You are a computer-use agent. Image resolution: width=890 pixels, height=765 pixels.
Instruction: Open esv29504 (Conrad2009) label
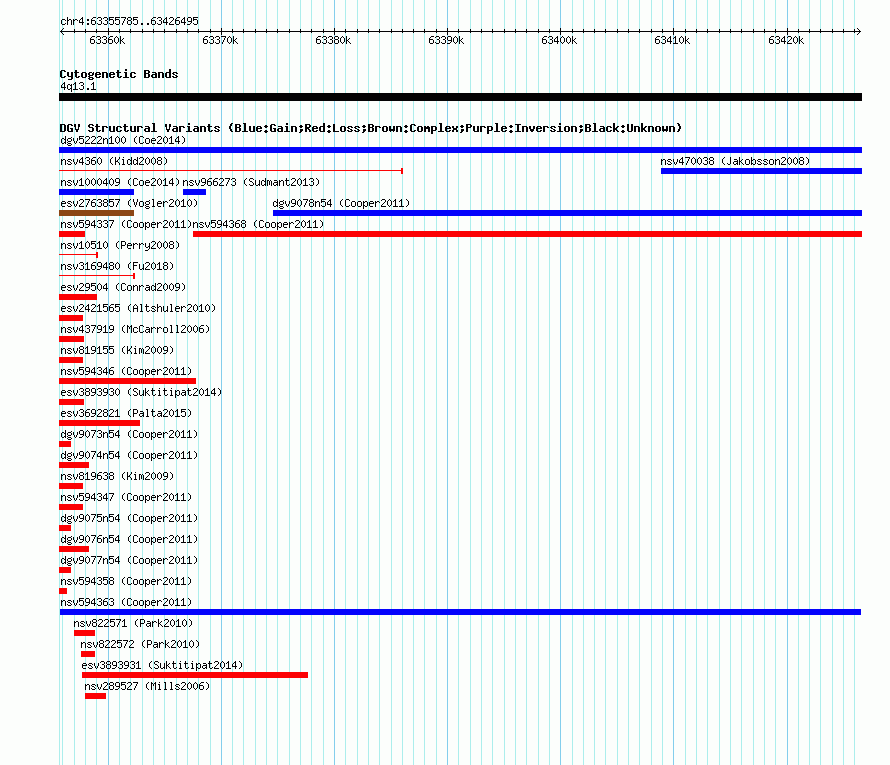(x=123, y=287)
